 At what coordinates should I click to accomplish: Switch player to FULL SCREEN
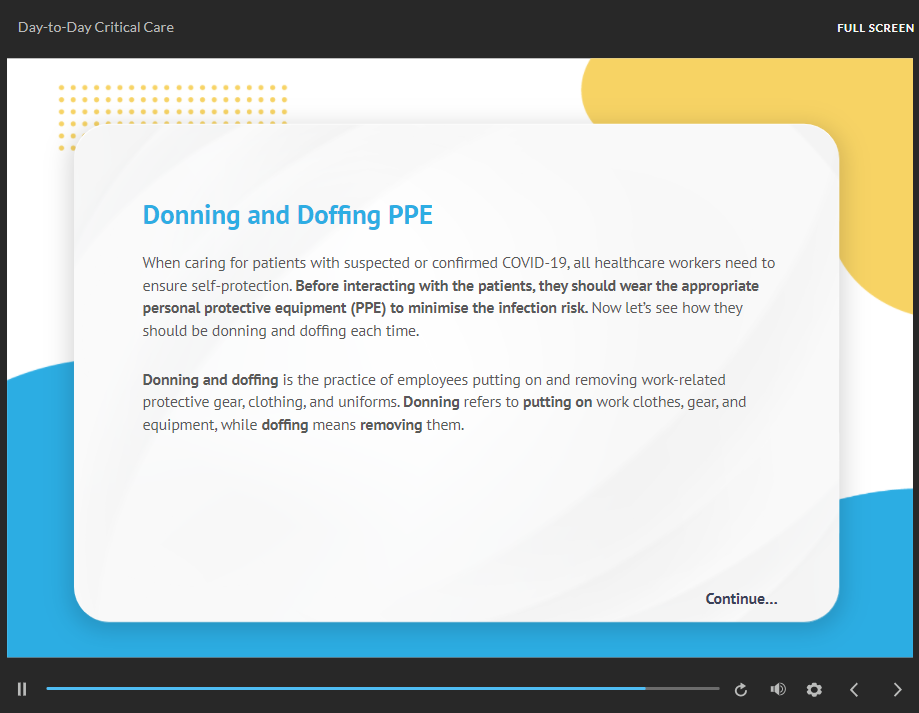pyautogui.click(x=875, y=28)
